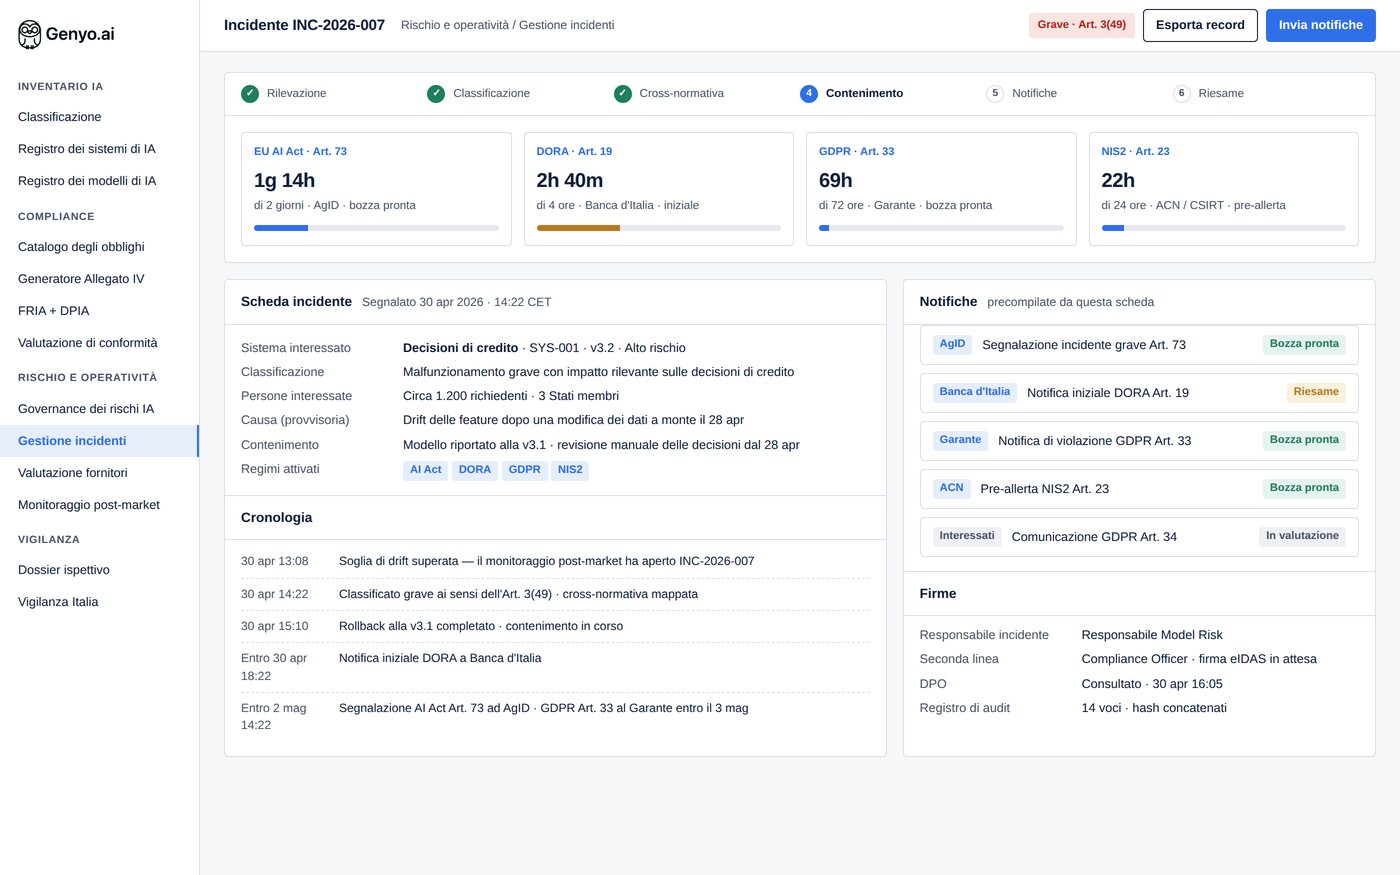
Task: Click the DORA regime tag
Action: tap(475, 470)
